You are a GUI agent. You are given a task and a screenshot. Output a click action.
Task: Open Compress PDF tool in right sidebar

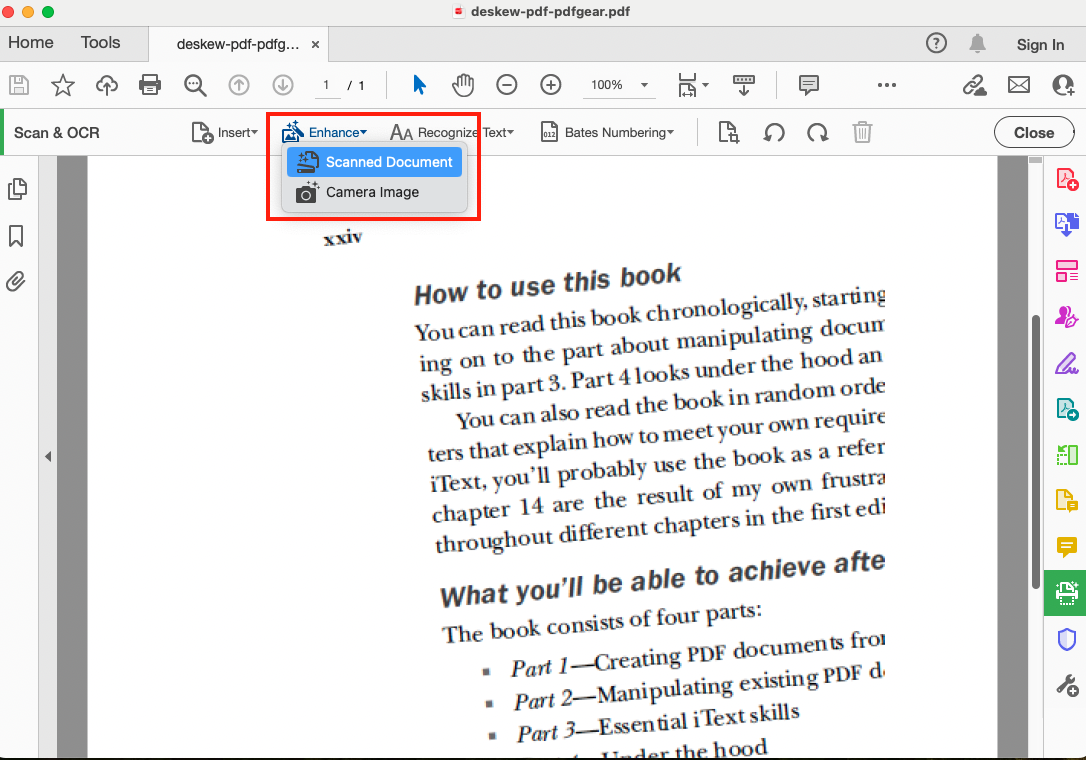(1067, 455)
